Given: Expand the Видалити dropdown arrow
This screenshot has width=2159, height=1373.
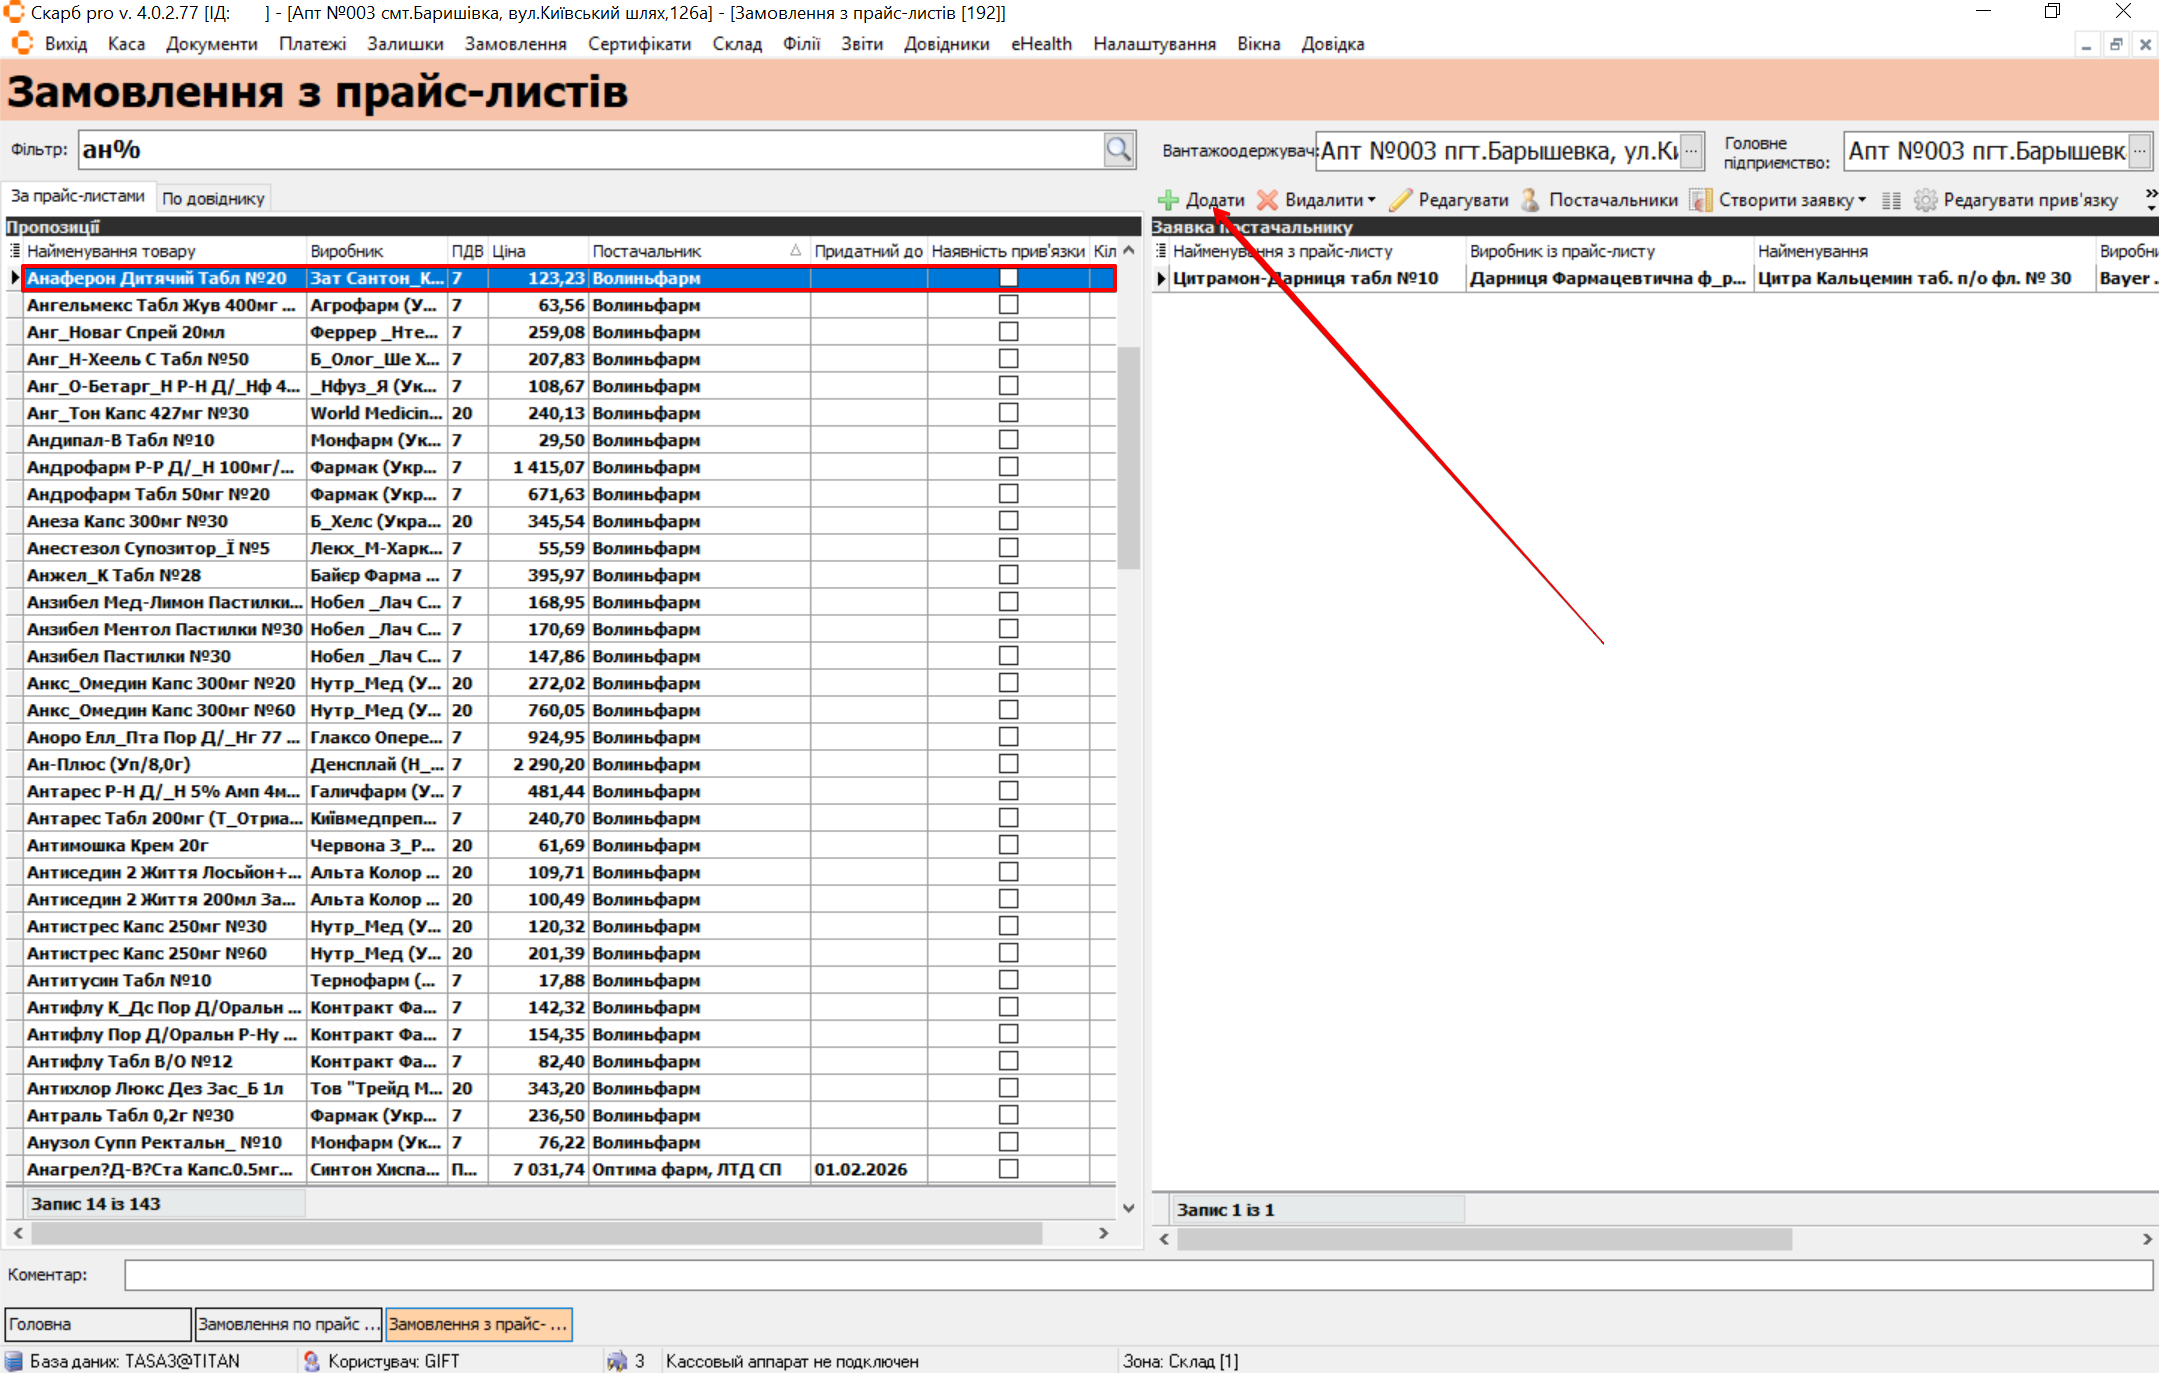Looking at the screenshot, I should pyautogui.click(x=1372, y=200).
